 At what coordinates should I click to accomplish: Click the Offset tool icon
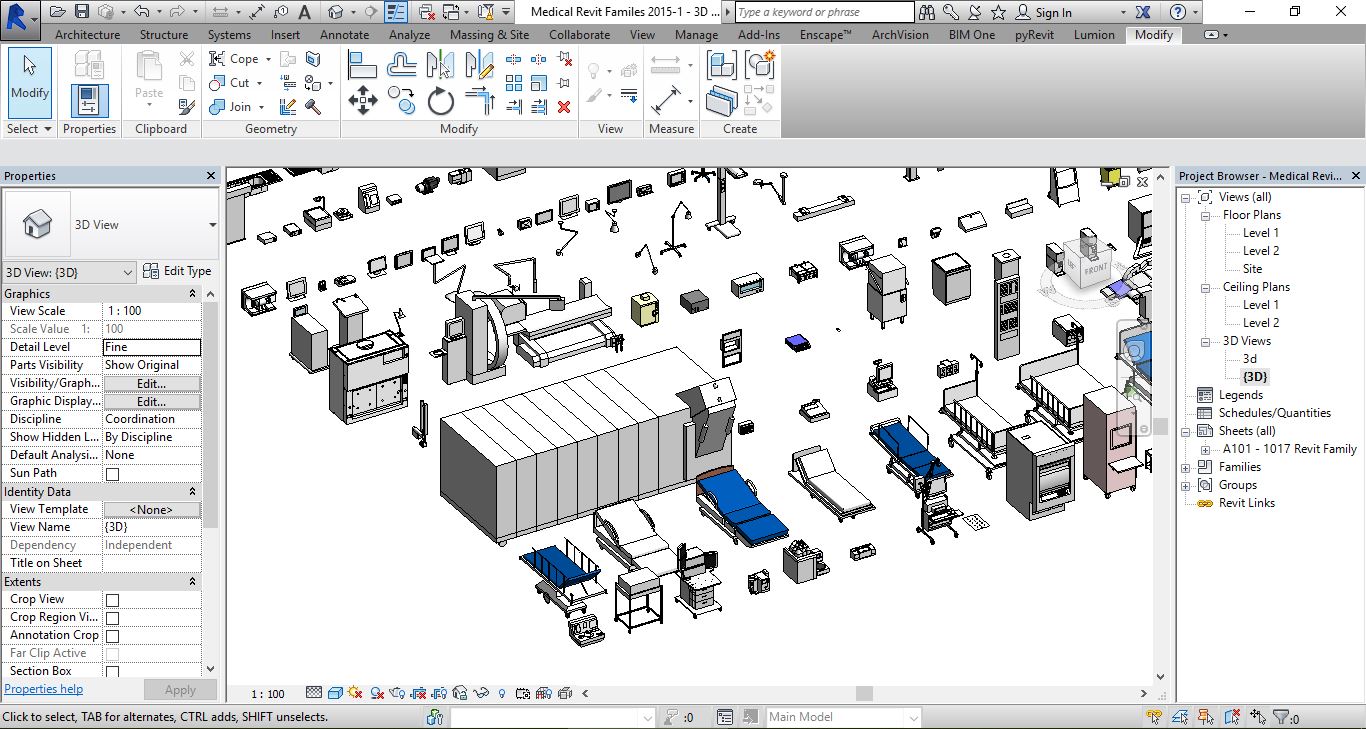click(x=401, y=66)
